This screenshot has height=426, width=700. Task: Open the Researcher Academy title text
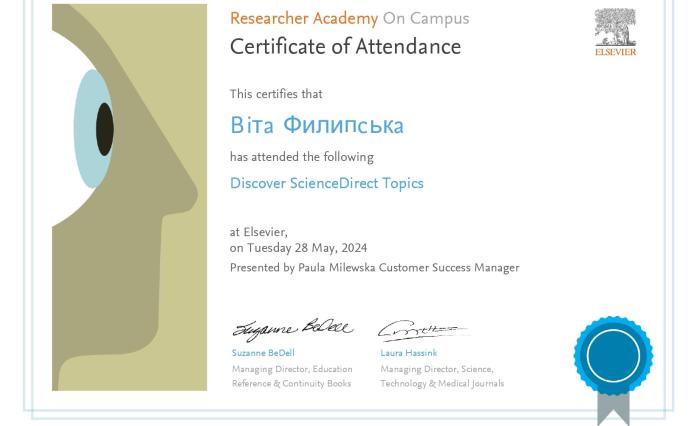pos(303,19)
